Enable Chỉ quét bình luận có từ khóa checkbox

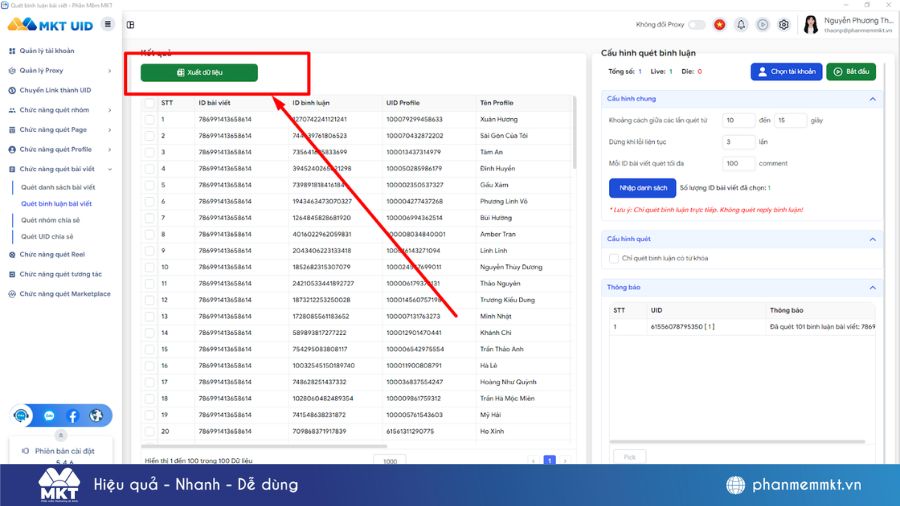(614, 258)
